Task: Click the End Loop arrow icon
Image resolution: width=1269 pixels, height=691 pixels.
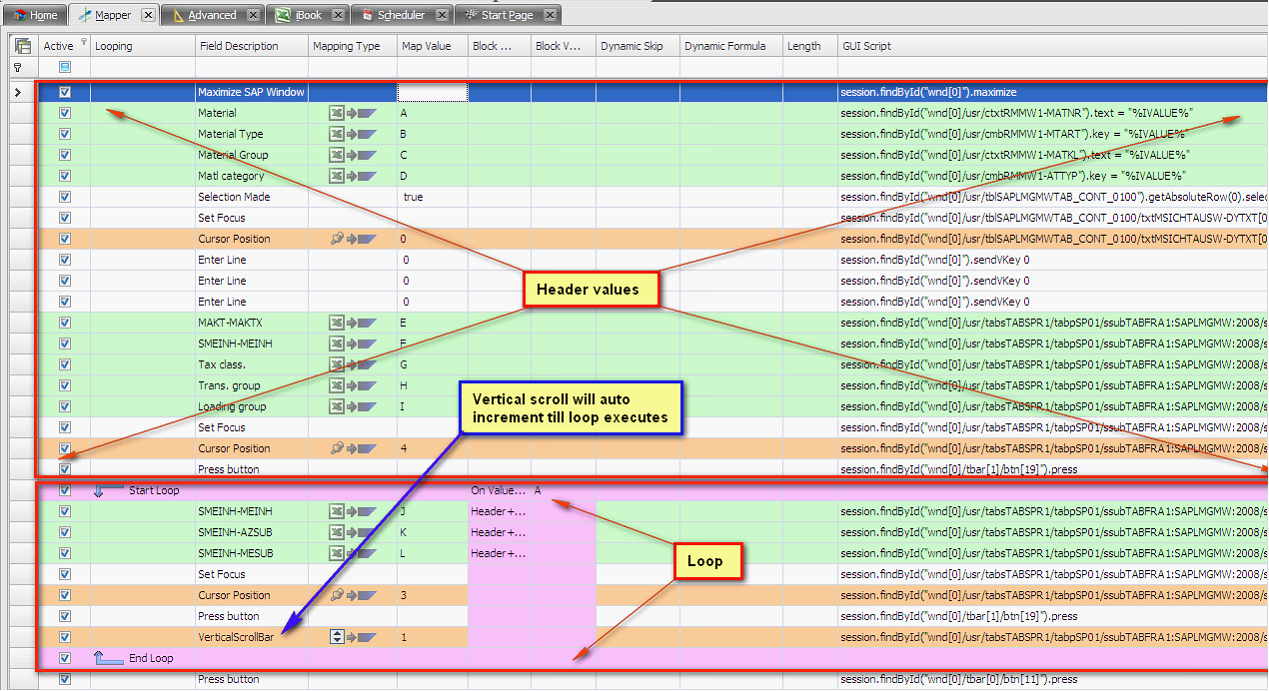Action: tap(106, 658)
